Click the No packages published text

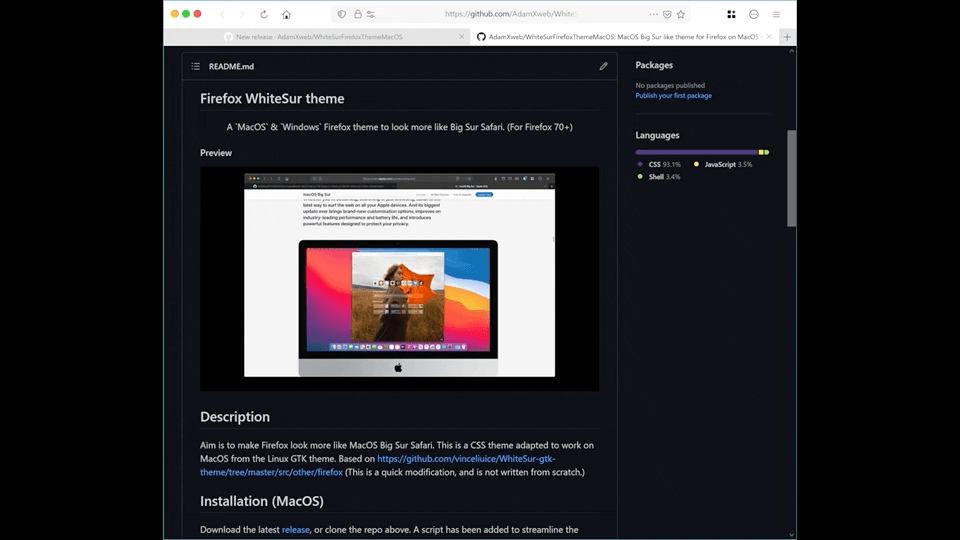[670, 85]
